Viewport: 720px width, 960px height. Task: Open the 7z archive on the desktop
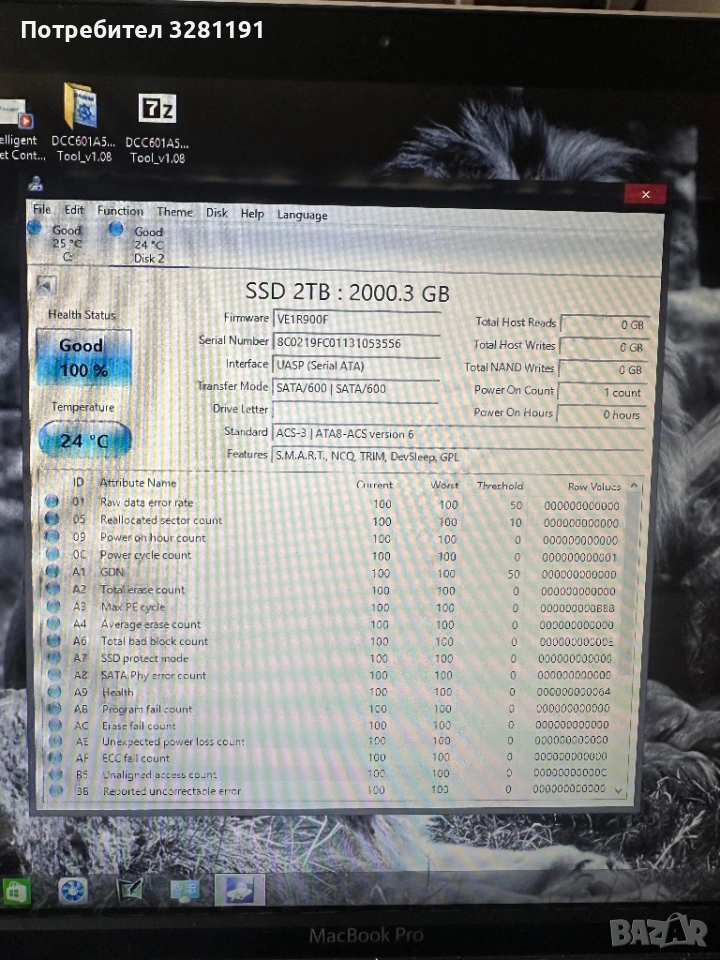click(157, 110)
